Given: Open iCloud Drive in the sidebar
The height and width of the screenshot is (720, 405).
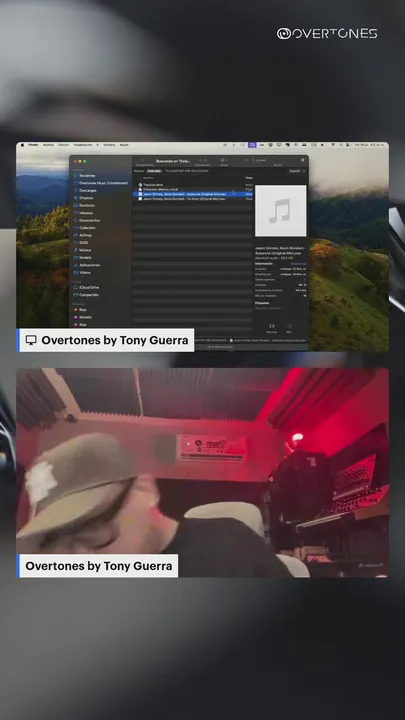Looking at the screenshot, I should point(88,287).
